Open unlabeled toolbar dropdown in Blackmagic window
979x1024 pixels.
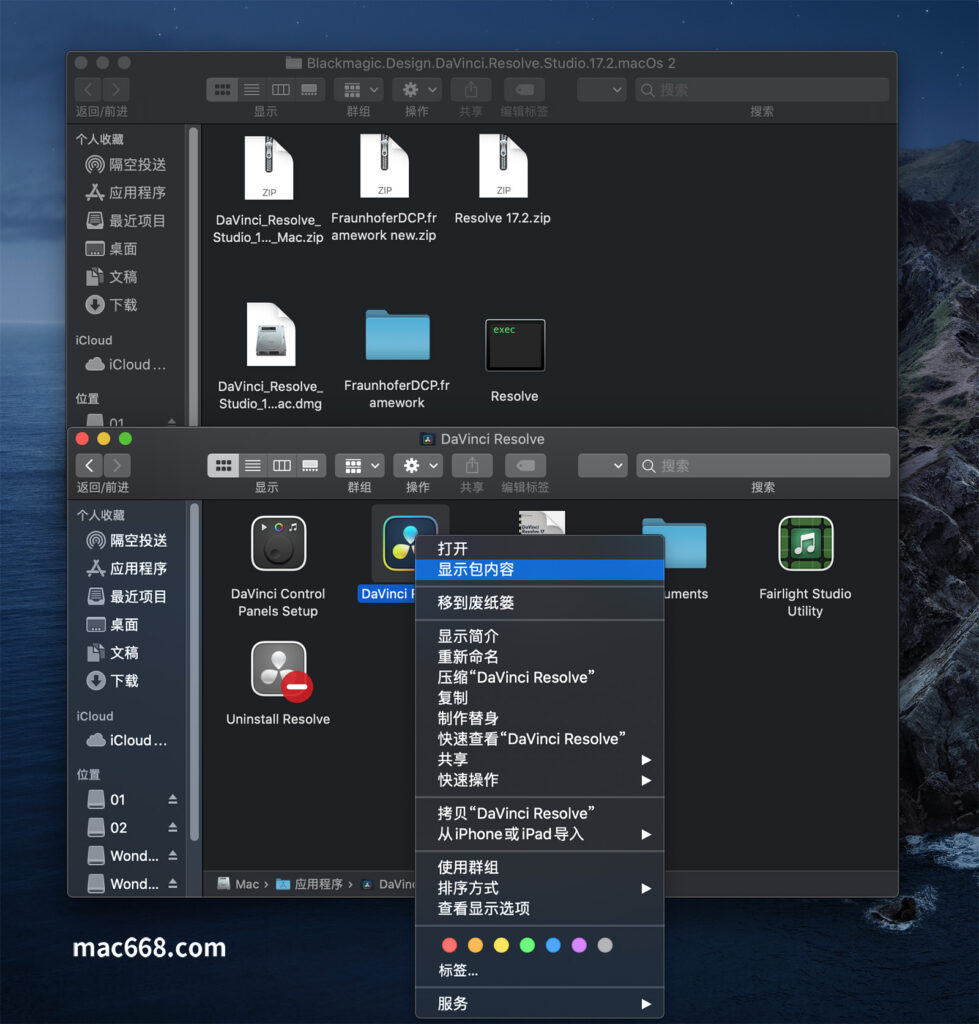pos(602,89)
